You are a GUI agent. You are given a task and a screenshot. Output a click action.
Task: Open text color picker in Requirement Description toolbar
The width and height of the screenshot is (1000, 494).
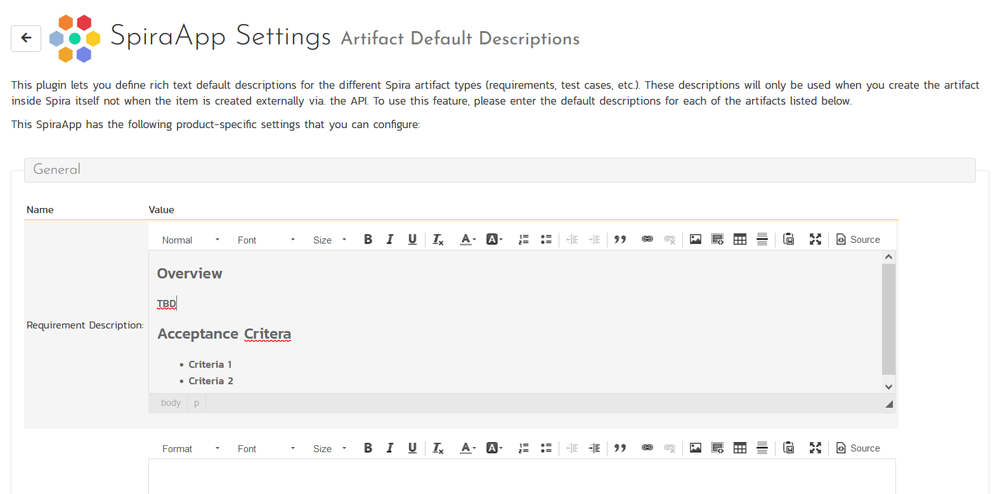(x=467, y=240)
